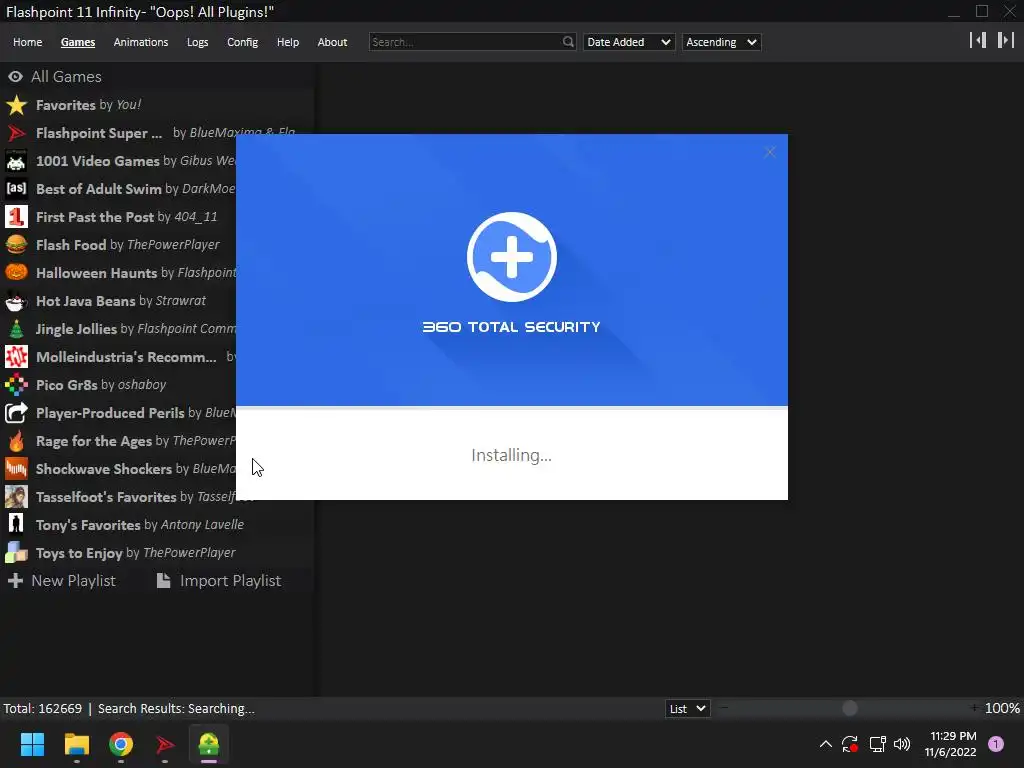Click the Player-Produced Perils share icon
The height and width of the screenshot is (768, 1024).
[x=16, y=413]
